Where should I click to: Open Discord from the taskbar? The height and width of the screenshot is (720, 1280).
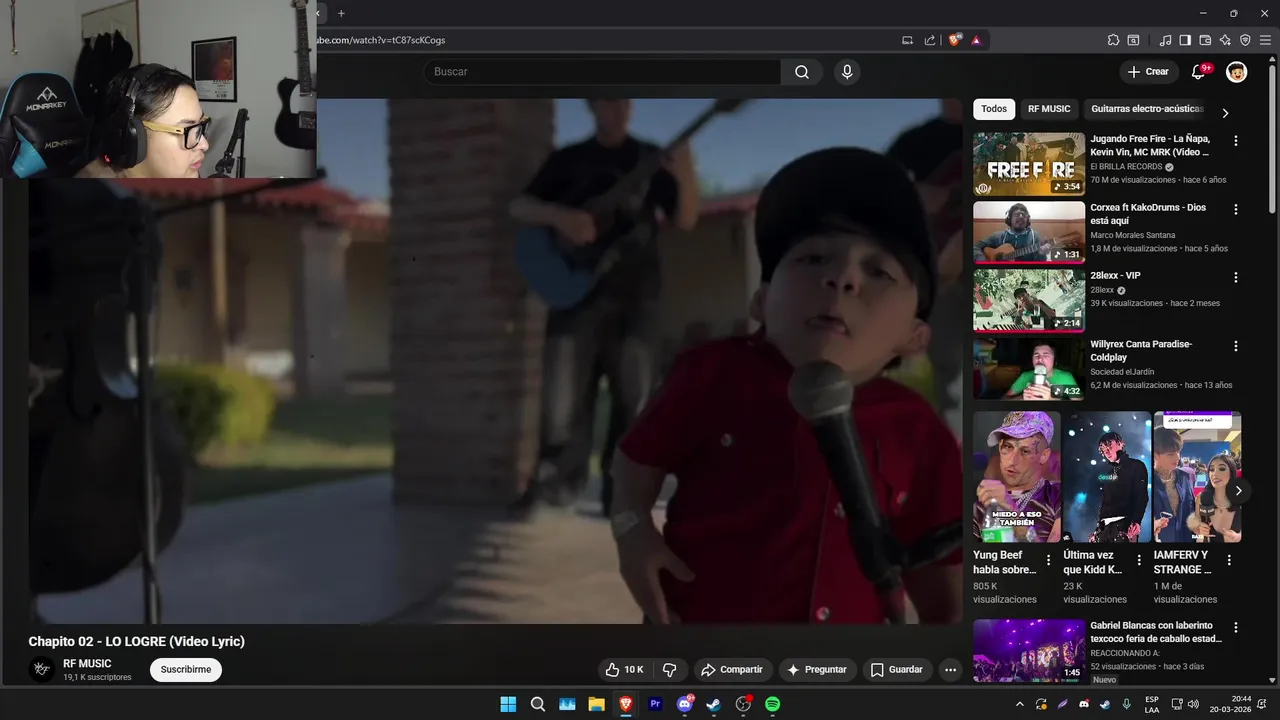click(685, 704)
